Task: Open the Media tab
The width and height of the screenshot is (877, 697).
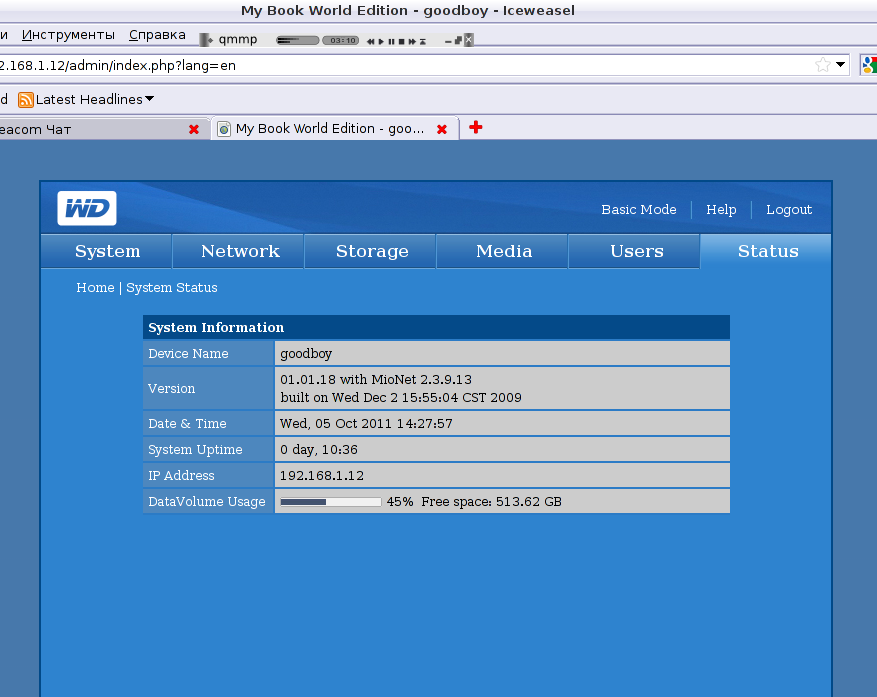Action: click(x=503, y=251)
